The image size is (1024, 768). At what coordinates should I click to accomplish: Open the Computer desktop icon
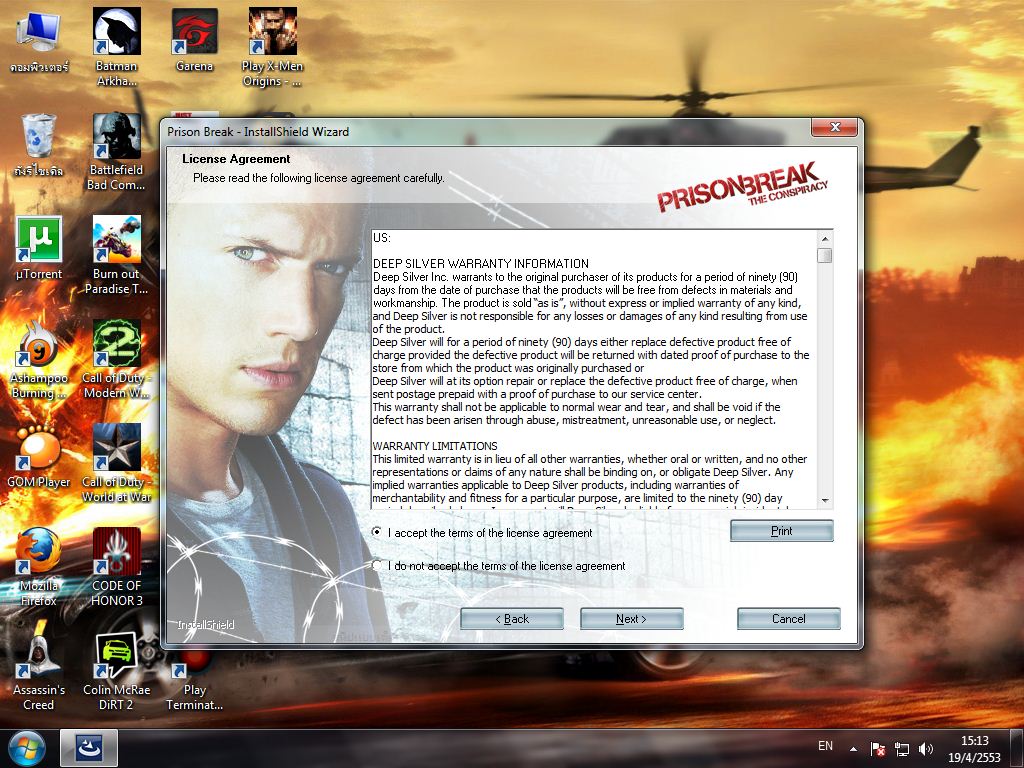click(x=39, y=40)
